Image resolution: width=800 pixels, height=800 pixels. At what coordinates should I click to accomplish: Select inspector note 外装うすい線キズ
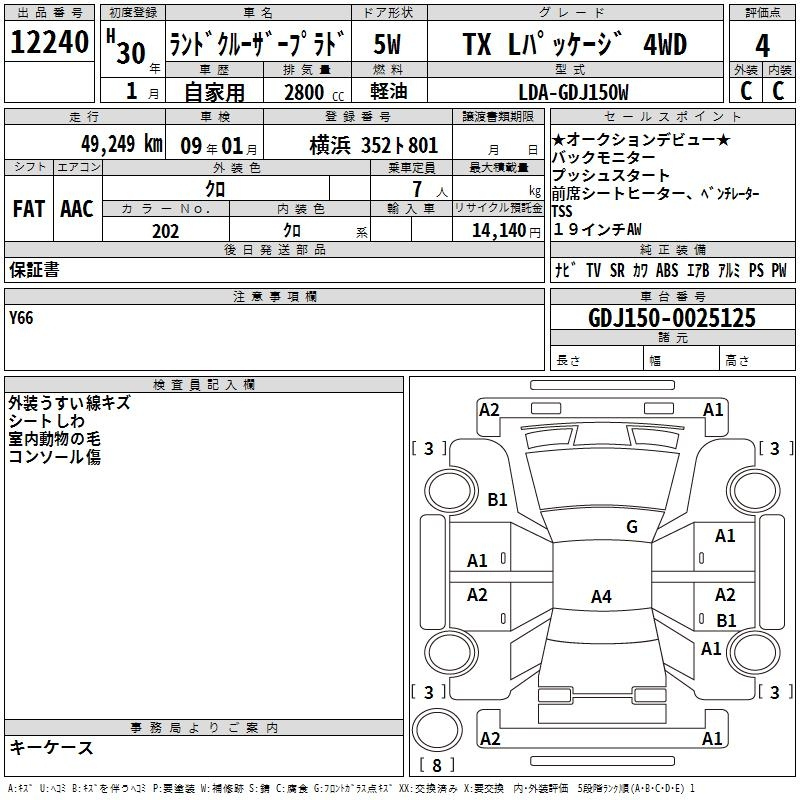pyautogui.click(x=69, y=403)
